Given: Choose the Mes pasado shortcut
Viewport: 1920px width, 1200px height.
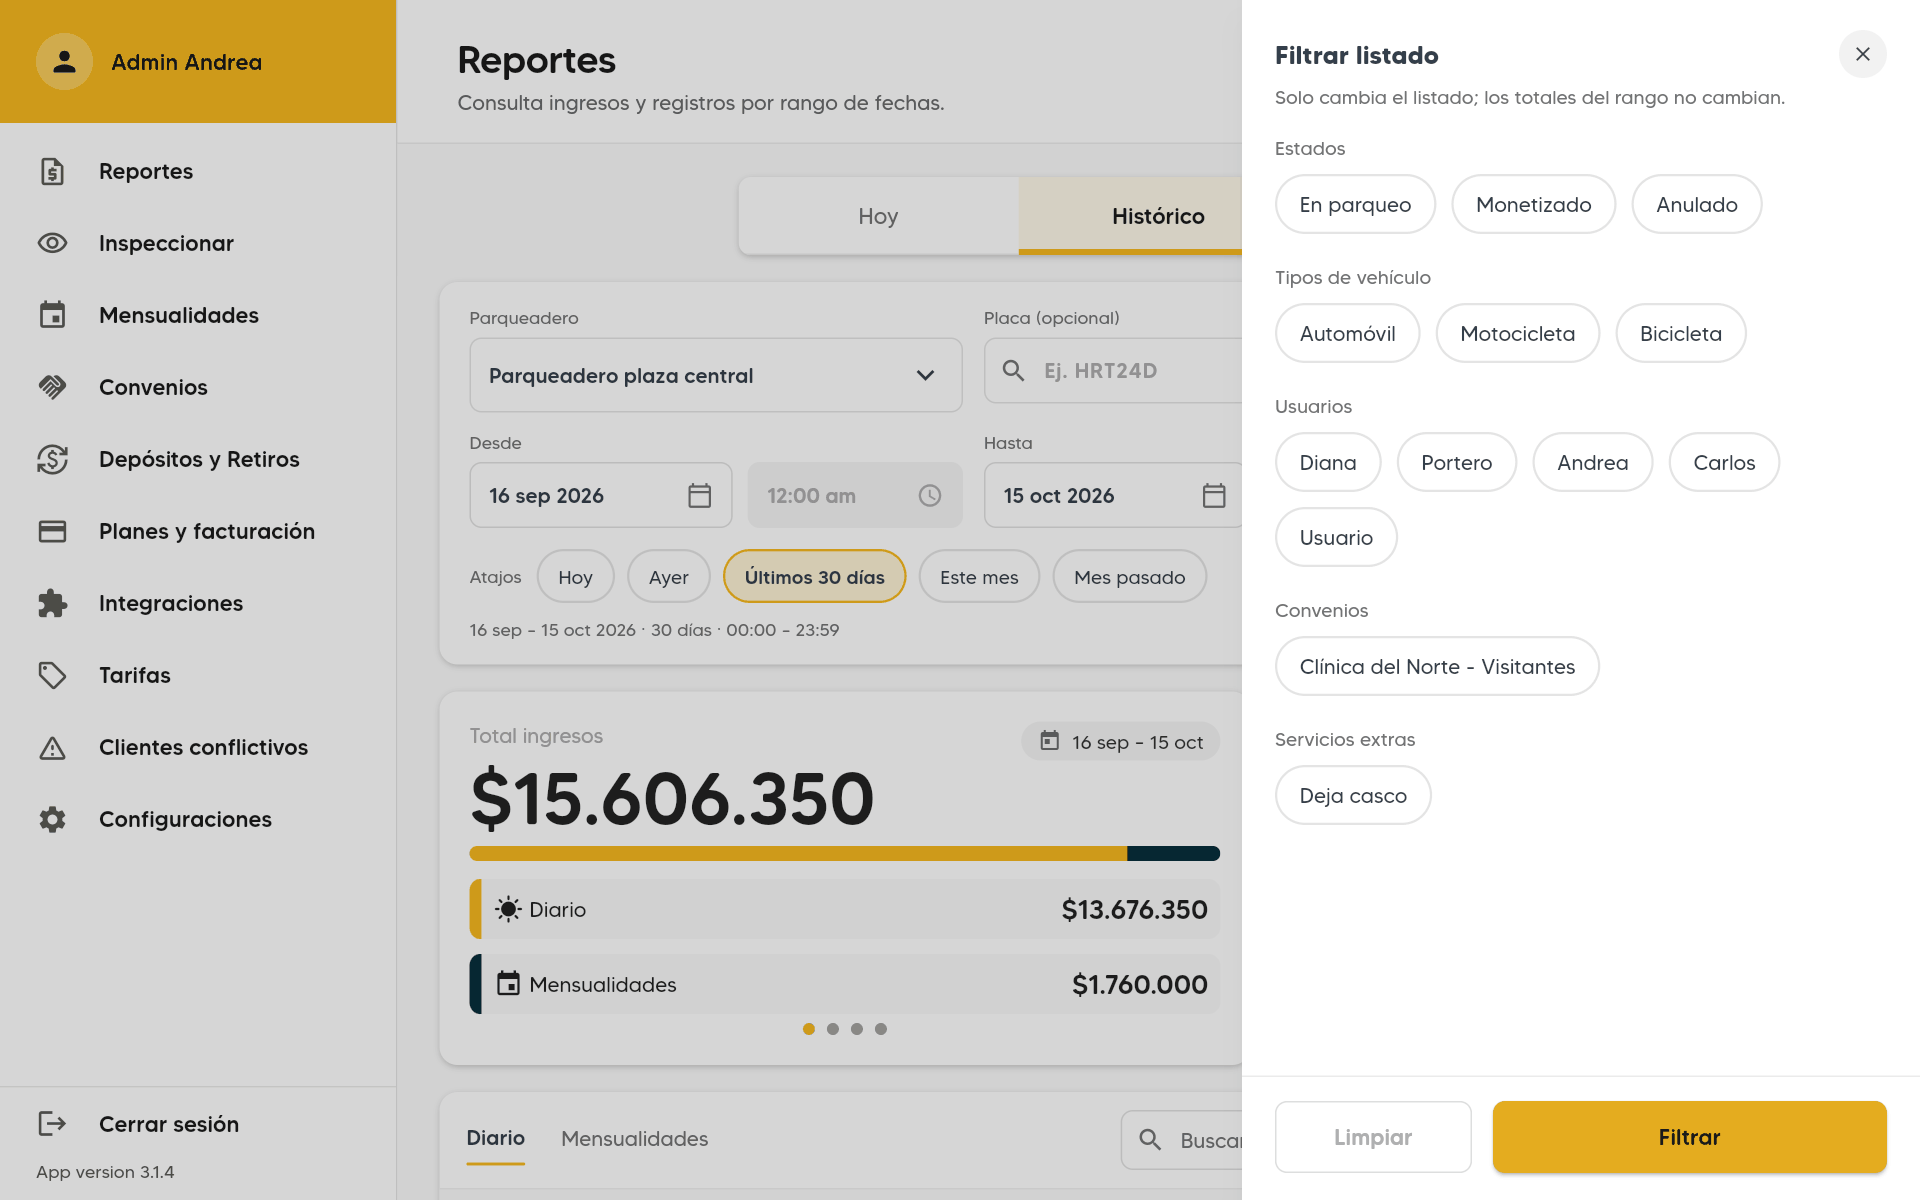Looking at the screenshot, I should (1129, 577).
